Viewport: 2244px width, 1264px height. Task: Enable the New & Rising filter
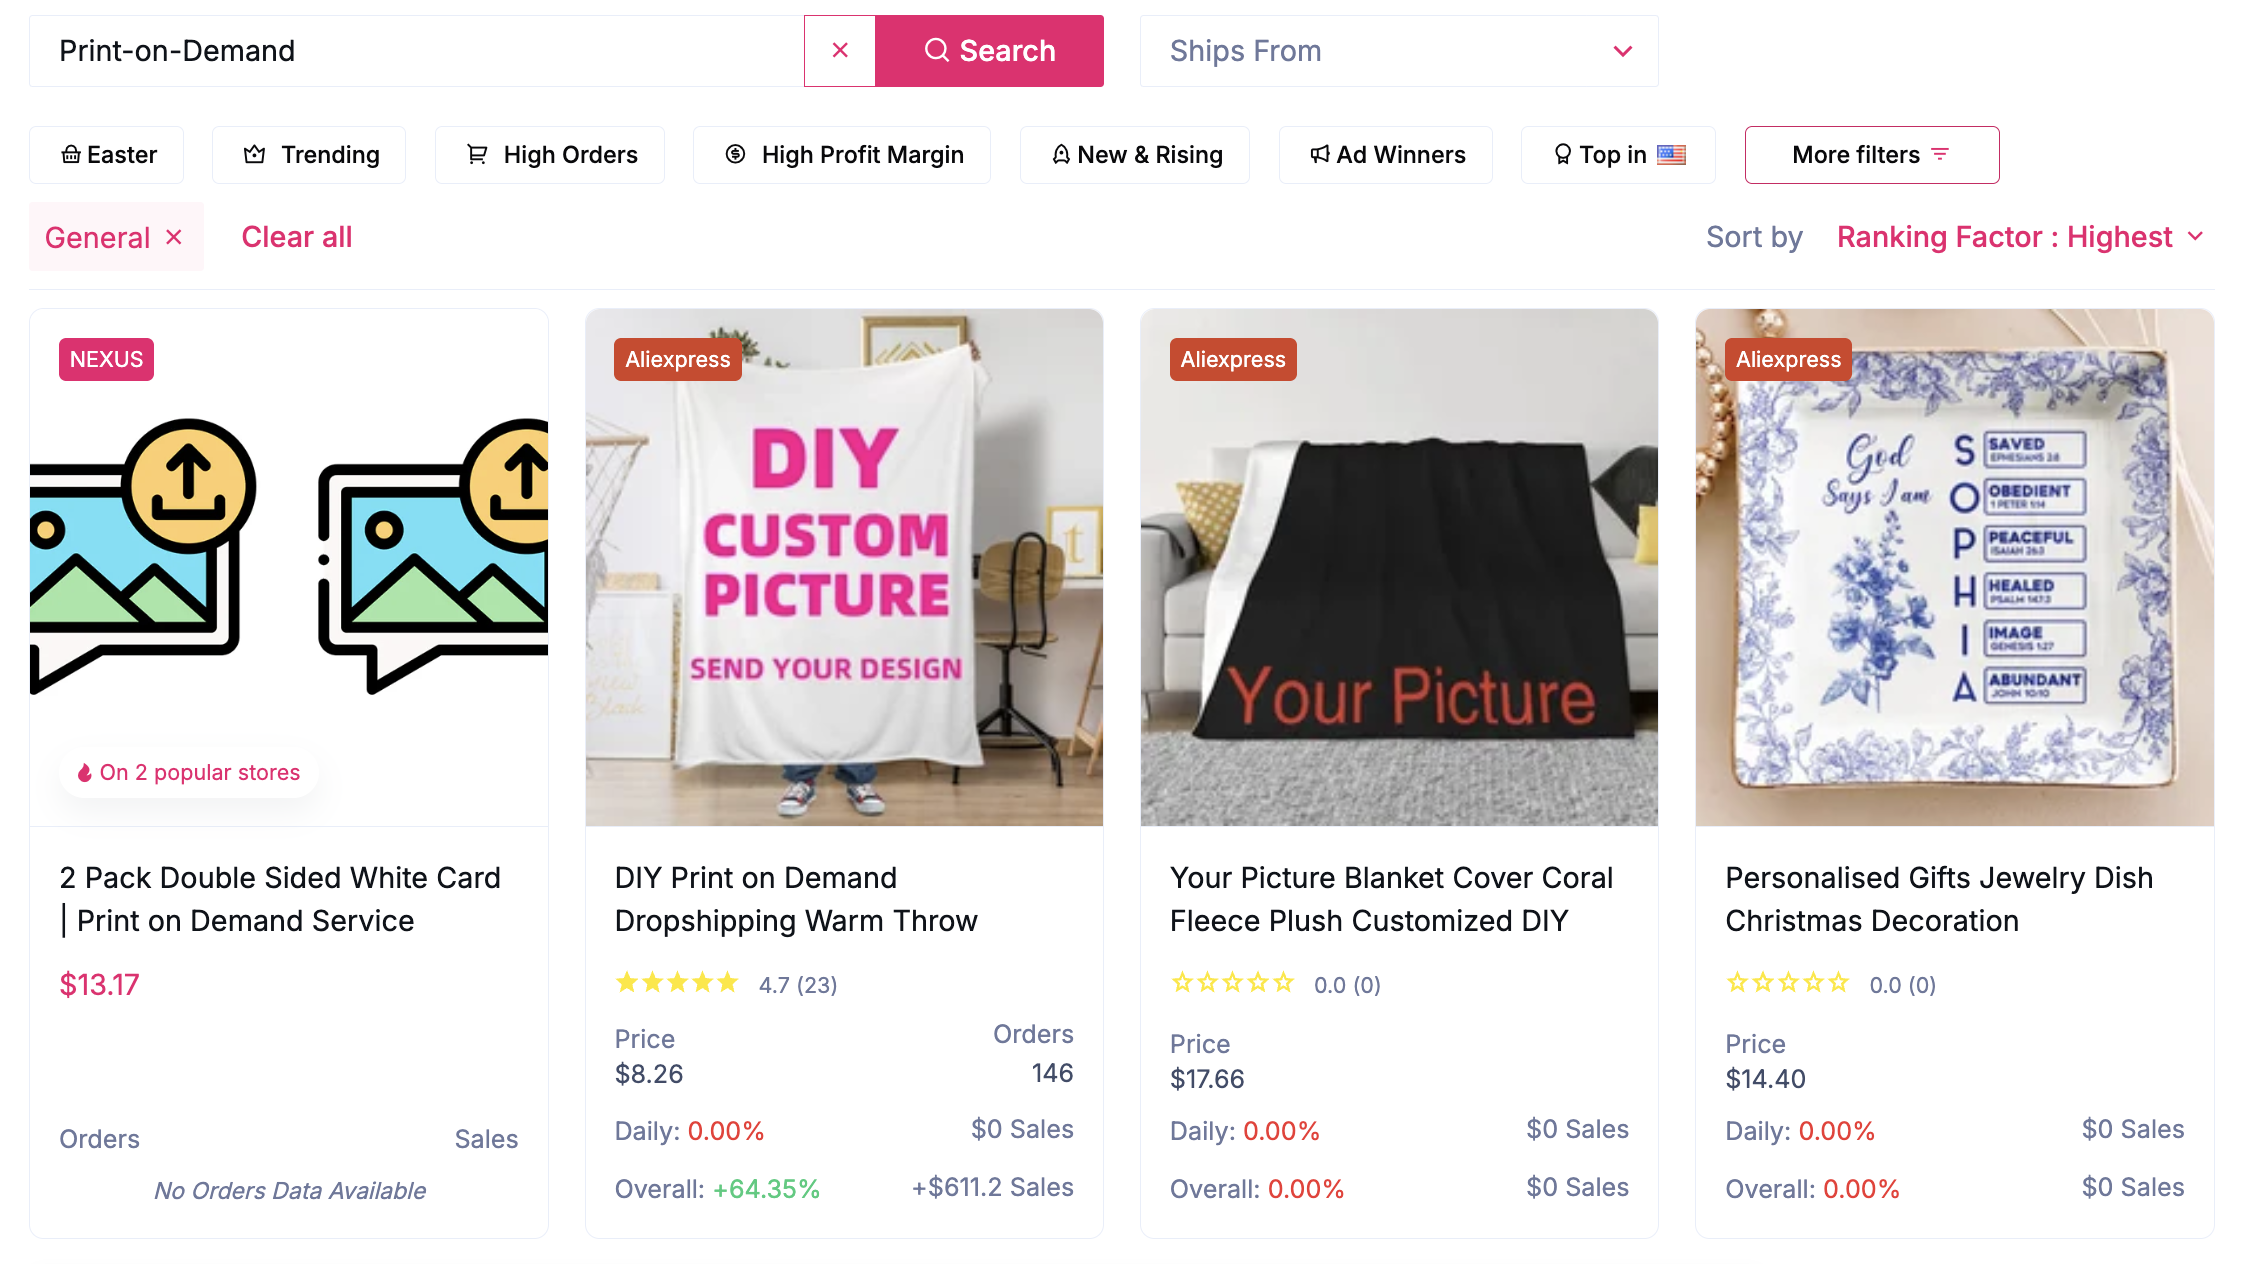coord(1134,154)
